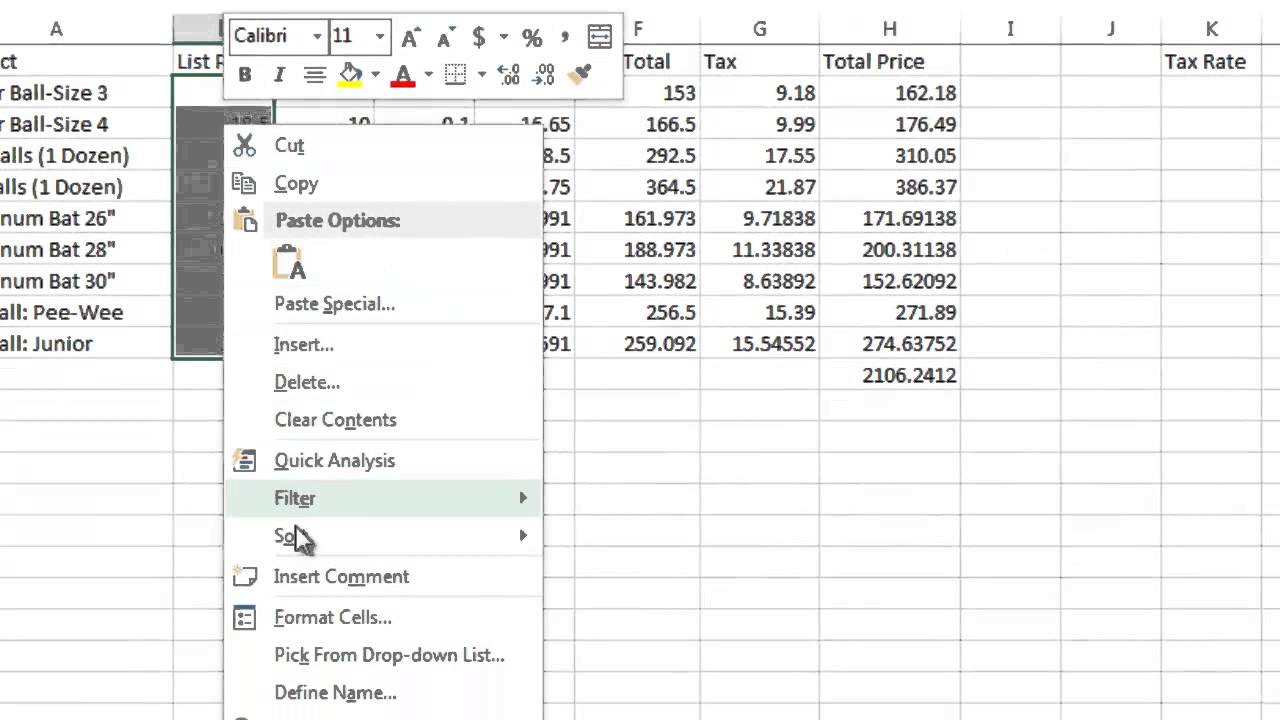Click the Copy pages icon

[244, 183]
